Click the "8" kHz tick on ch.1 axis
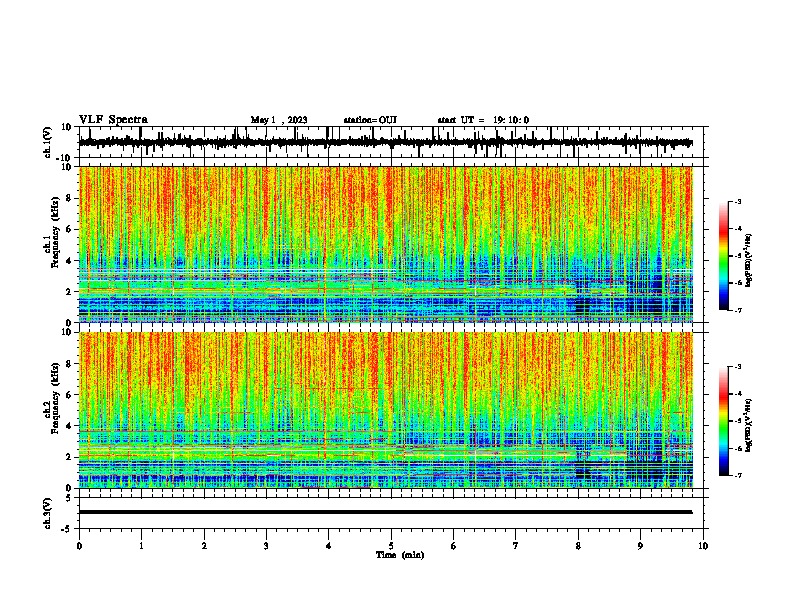Image resolution: width=792 pixels, height=612 pixels. point(69,198)
